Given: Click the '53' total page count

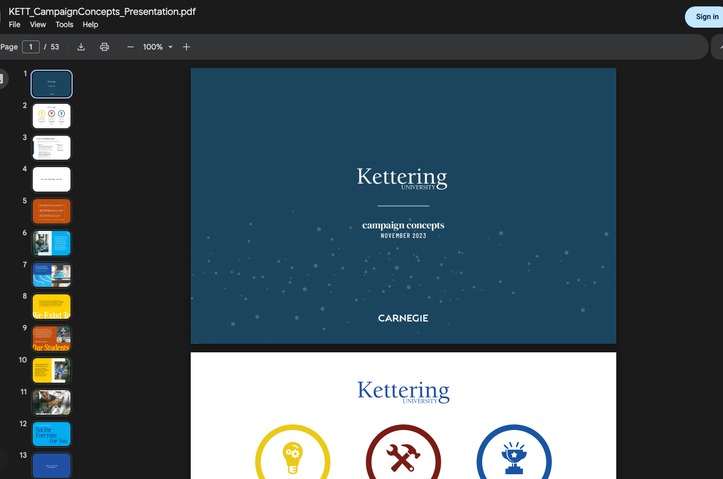Looking at the screenshot, I should [55, 47].
